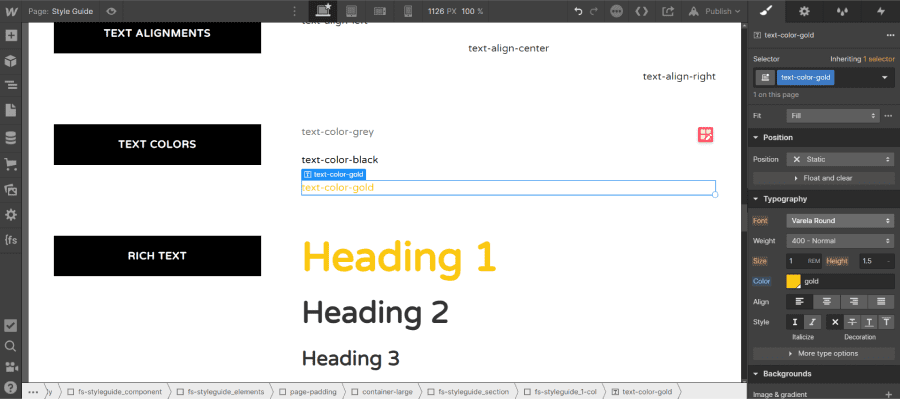Open the search magnifier in left sidebar

click(11, 346)
